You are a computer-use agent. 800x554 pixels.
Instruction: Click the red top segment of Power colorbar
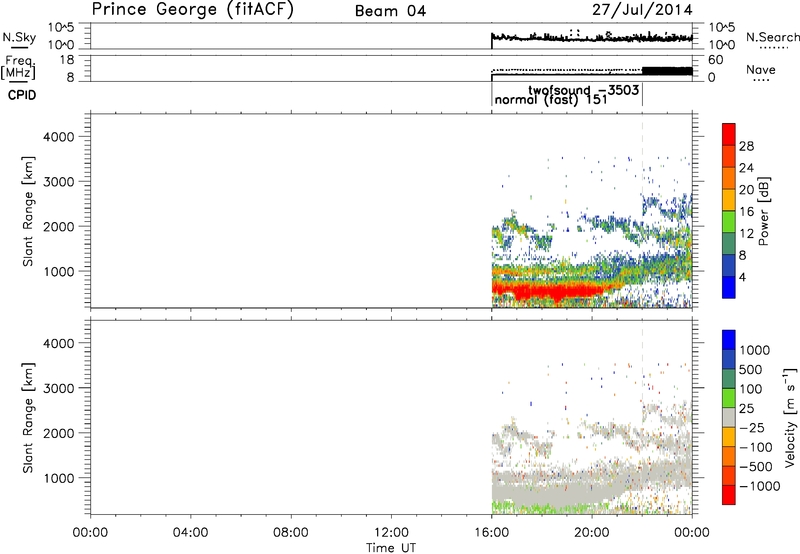(x=729, y=134)
